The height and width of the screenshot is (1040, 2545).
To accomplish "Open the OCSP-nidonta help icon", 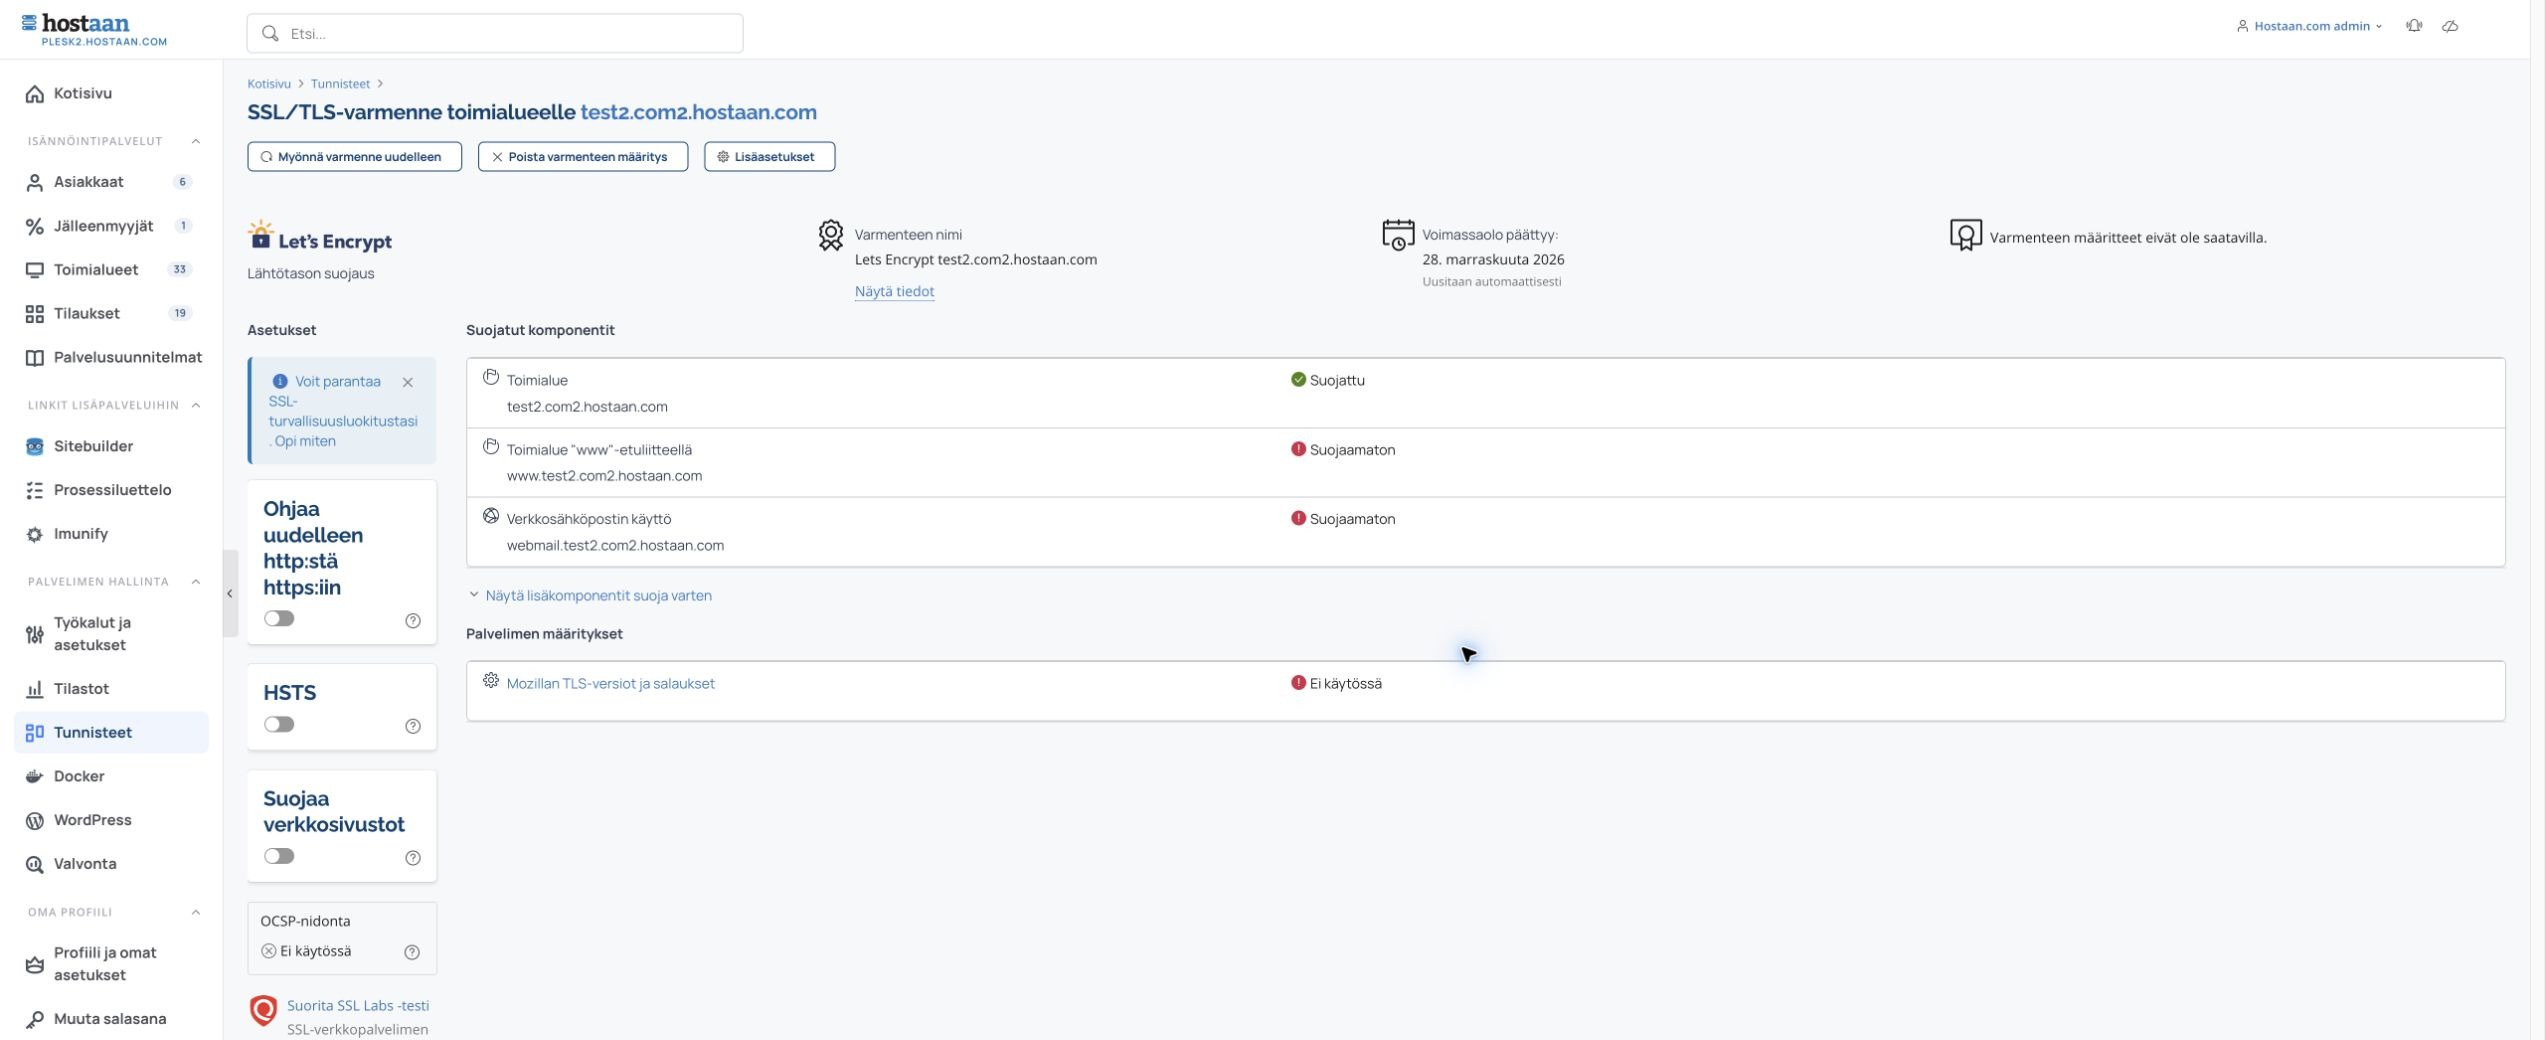I will click(x=412, y=952).
